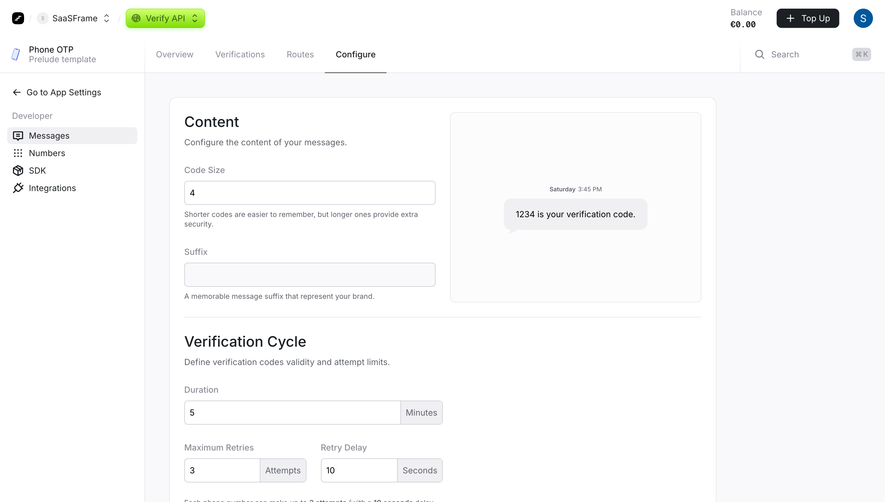Click the Phone OTP title text
The width and height of the screenshot is (885, 502).
click(51, 49)
